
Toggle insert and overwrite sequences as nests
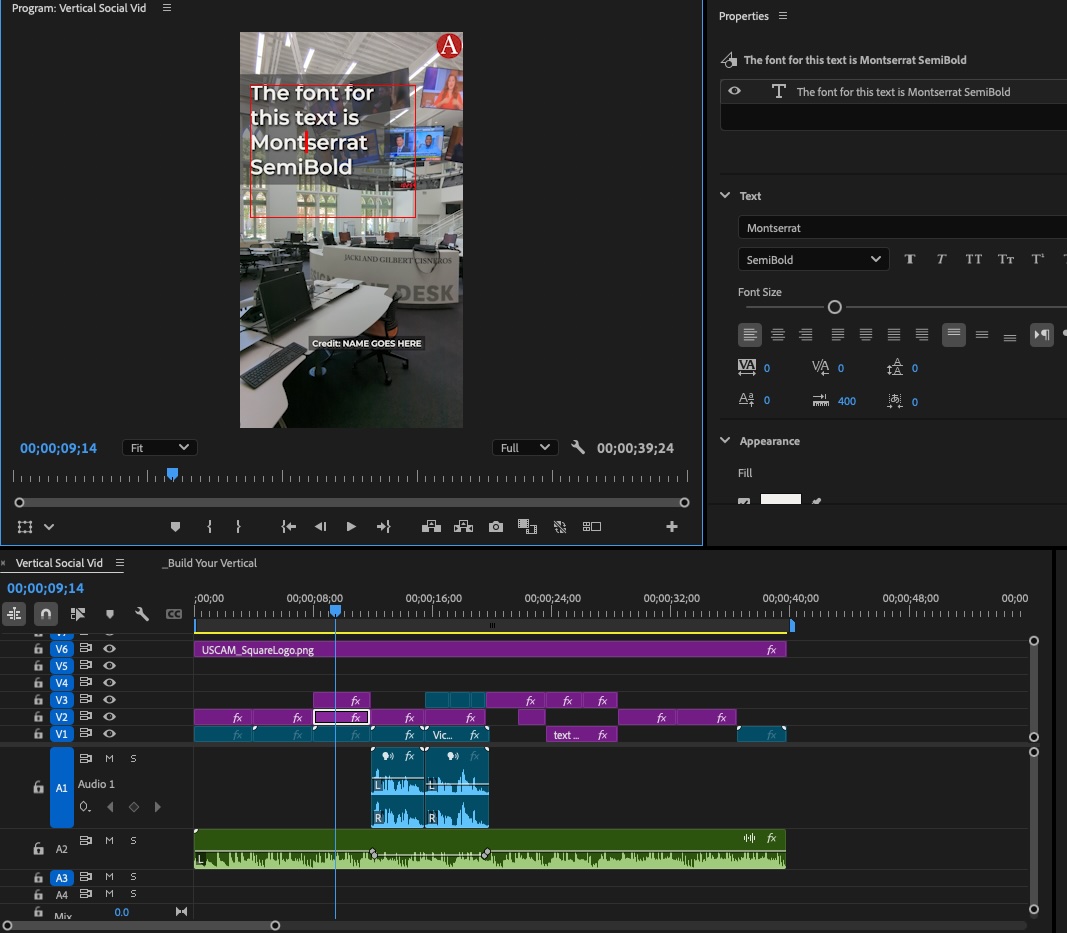[14, 614]
